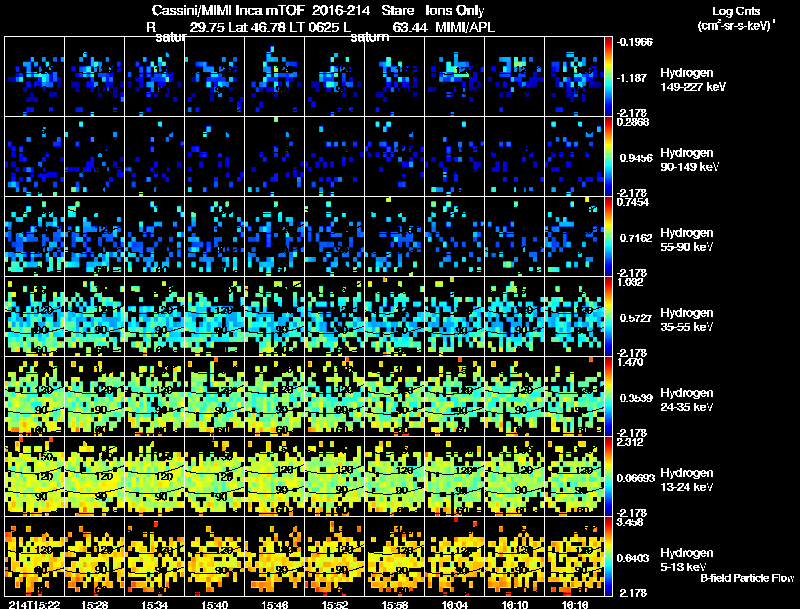Click the color scale beside Hydrogen 5-13 keV
The height and width of the screenshot is (609, 800).
pyautogui.click(x=608, y=556)
